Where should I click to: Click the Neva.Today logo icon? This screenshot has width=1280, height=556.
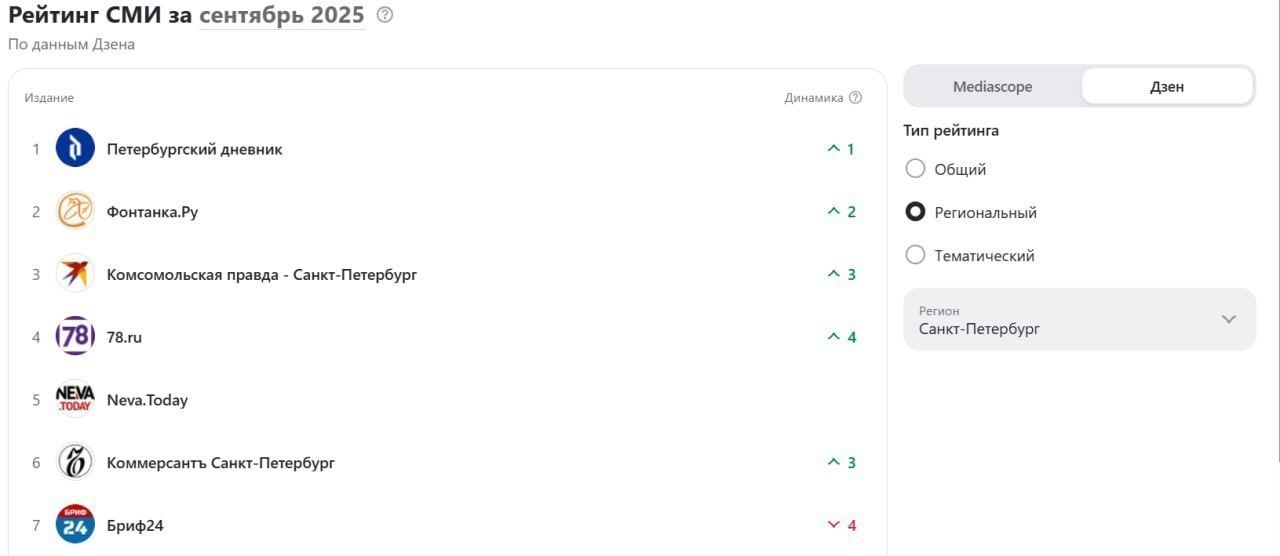(75, 400)
